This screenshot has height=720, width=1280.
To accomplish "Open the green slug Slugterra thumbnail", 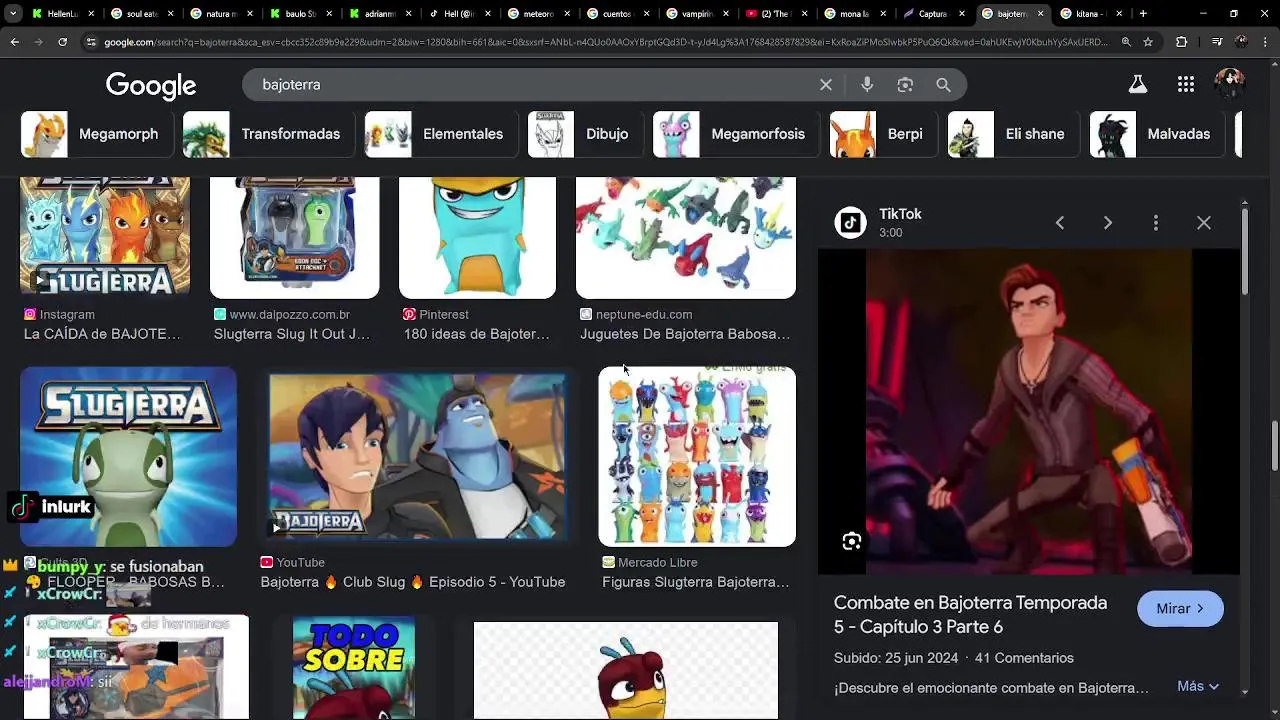I will pos(128,457).
